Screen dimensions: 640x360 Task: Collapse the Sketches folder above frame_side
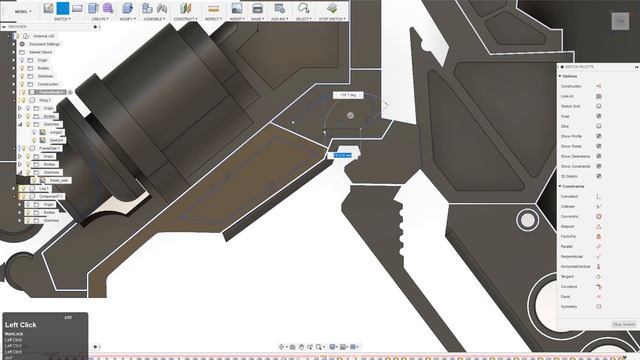tap(20, 172)
